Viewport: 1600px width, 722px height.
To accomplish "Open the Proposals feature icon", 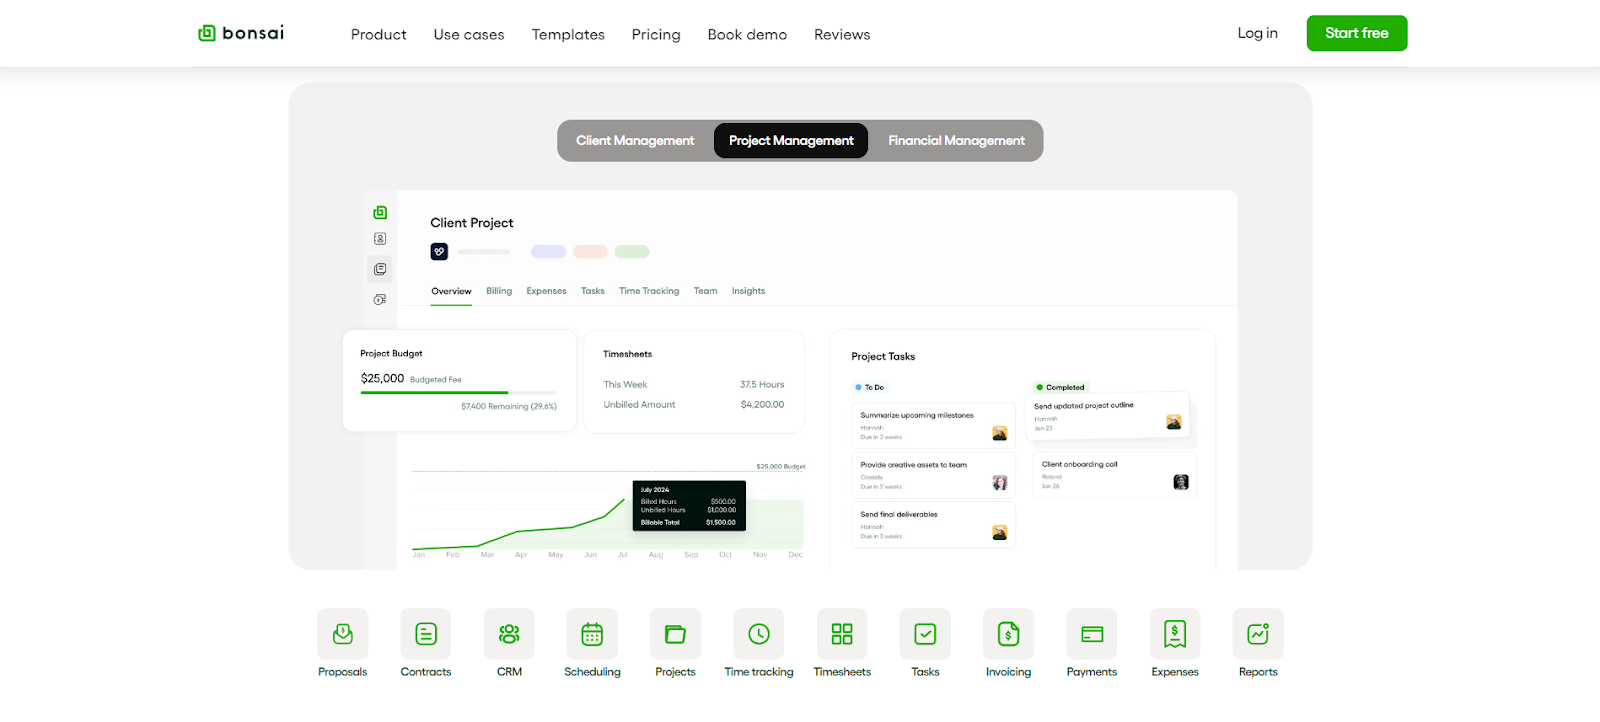I will pos(343,634).
